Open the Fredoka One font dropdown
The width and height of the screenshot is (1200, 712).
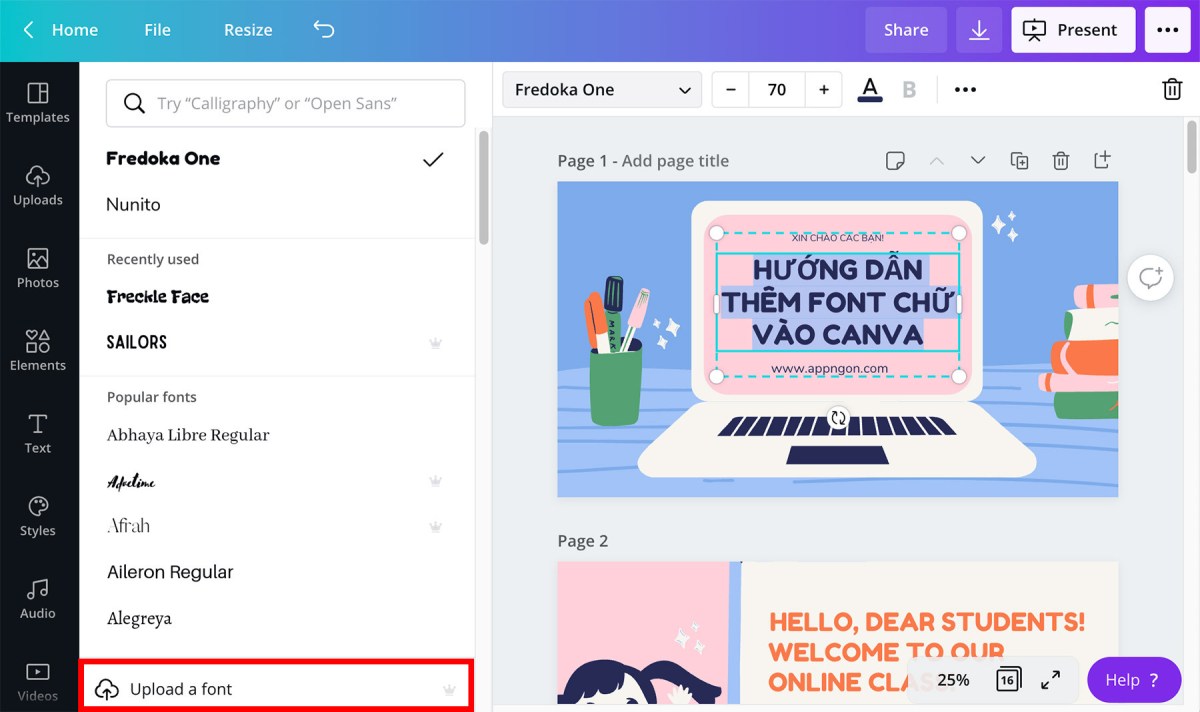click(602, 90)
